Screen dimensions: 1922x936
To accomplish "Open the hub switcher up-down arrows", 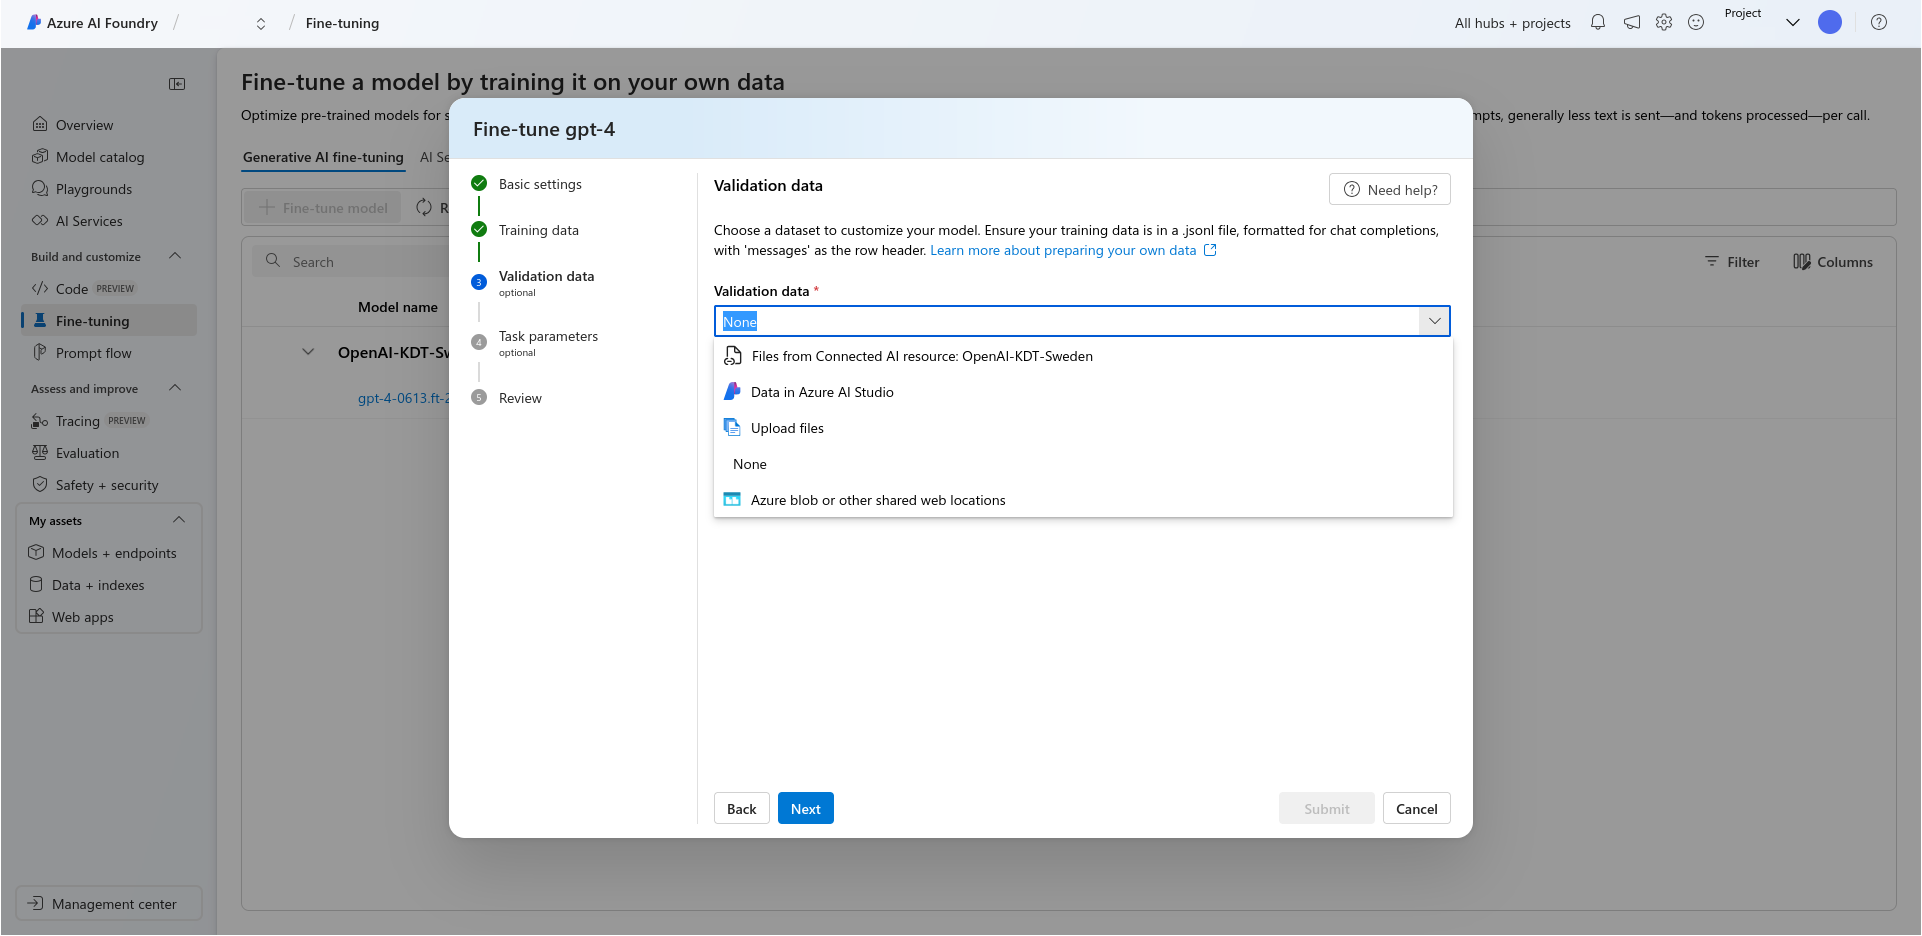I will click(261, 24).
